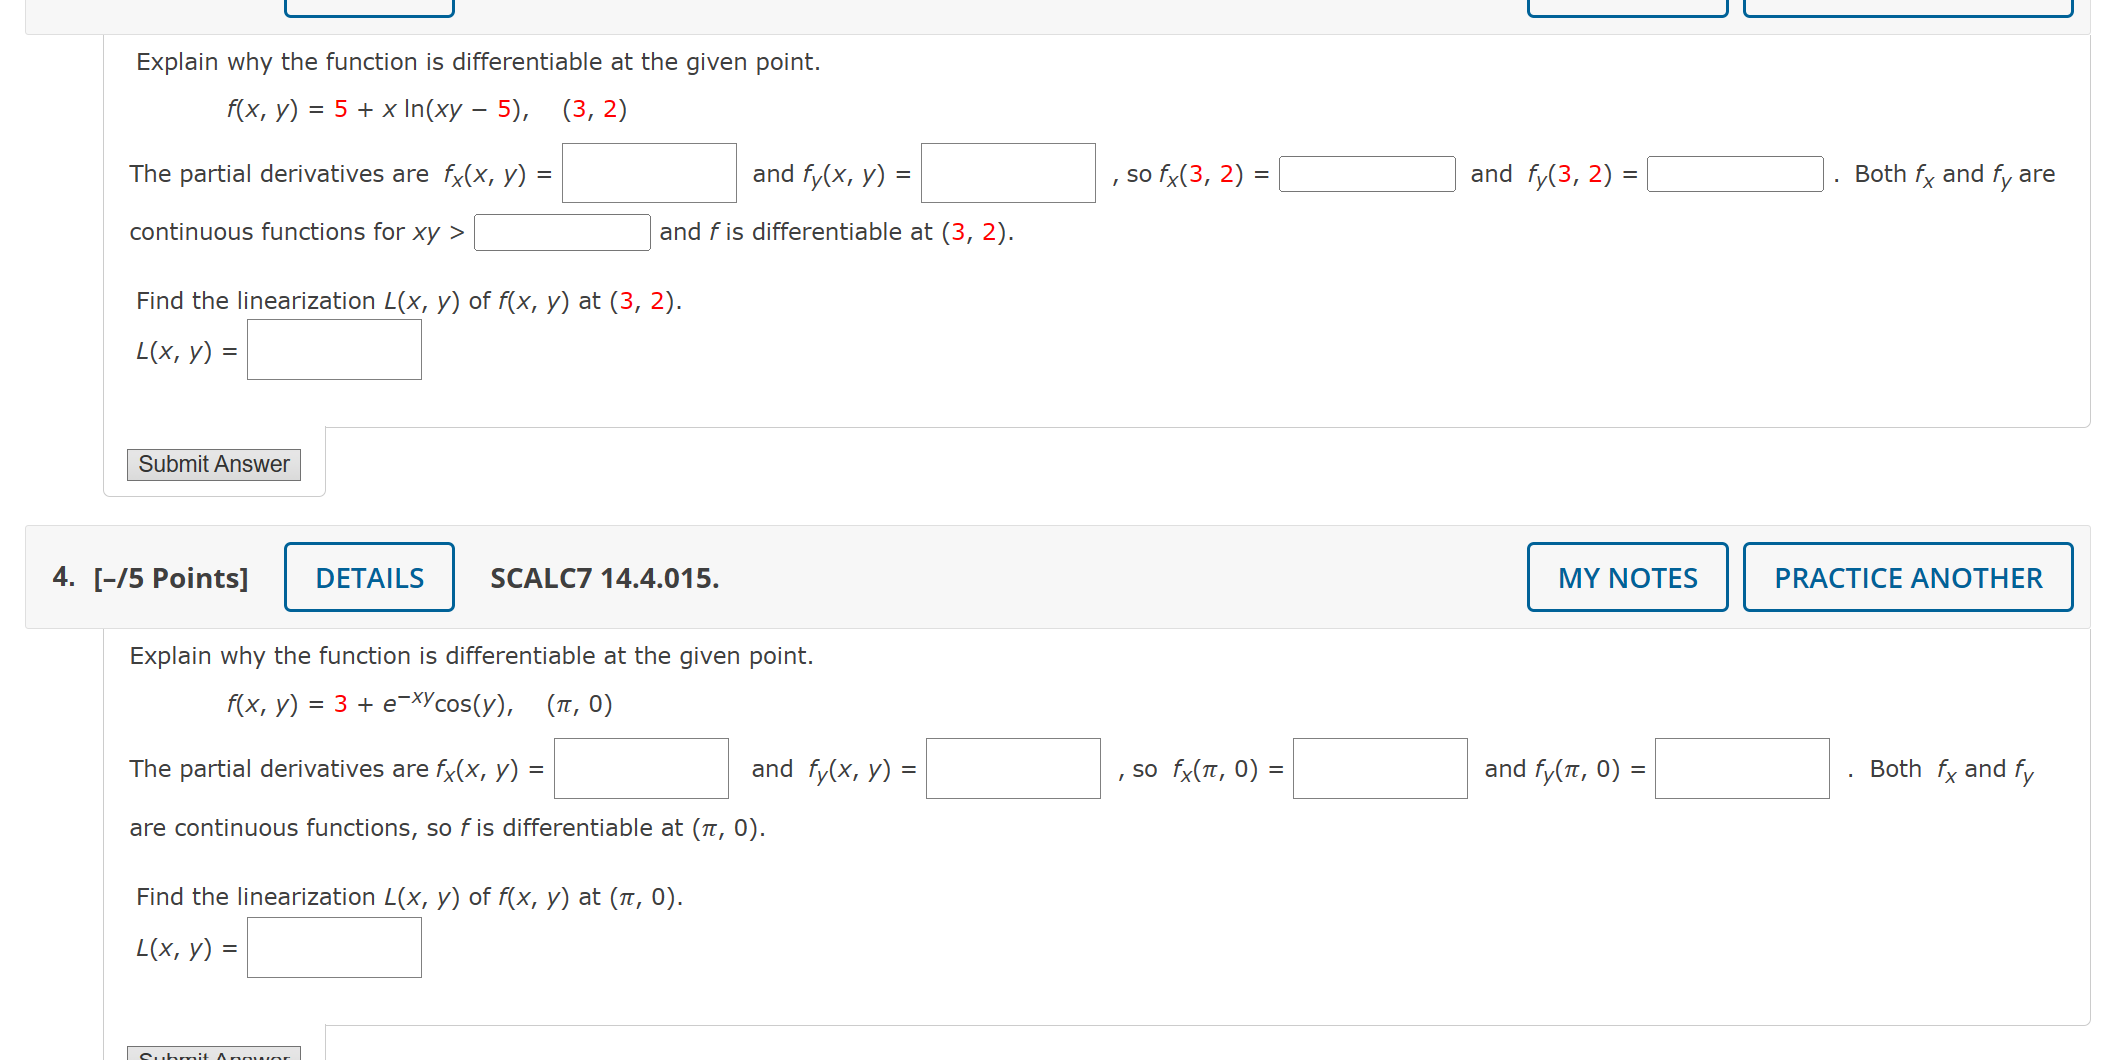This screenshot has width=2114, height=1060.
Task: Enter the fy(π, 0) answer box
Action: tap(1741, 768)
